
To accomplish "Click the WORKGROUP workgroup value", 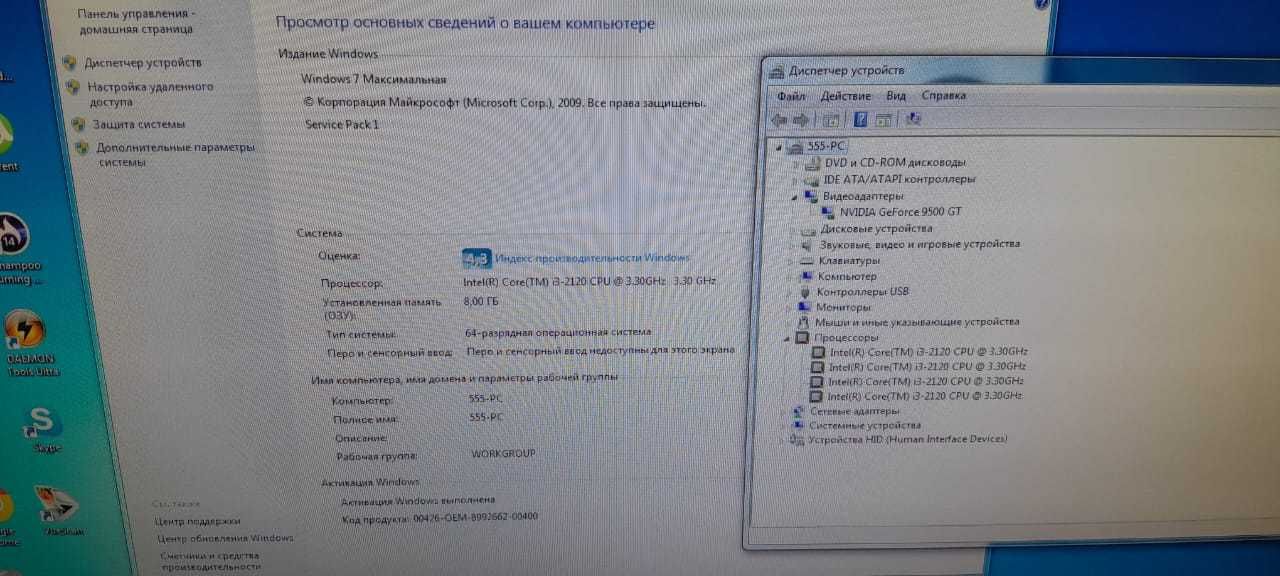I will (x=503, y=453).
